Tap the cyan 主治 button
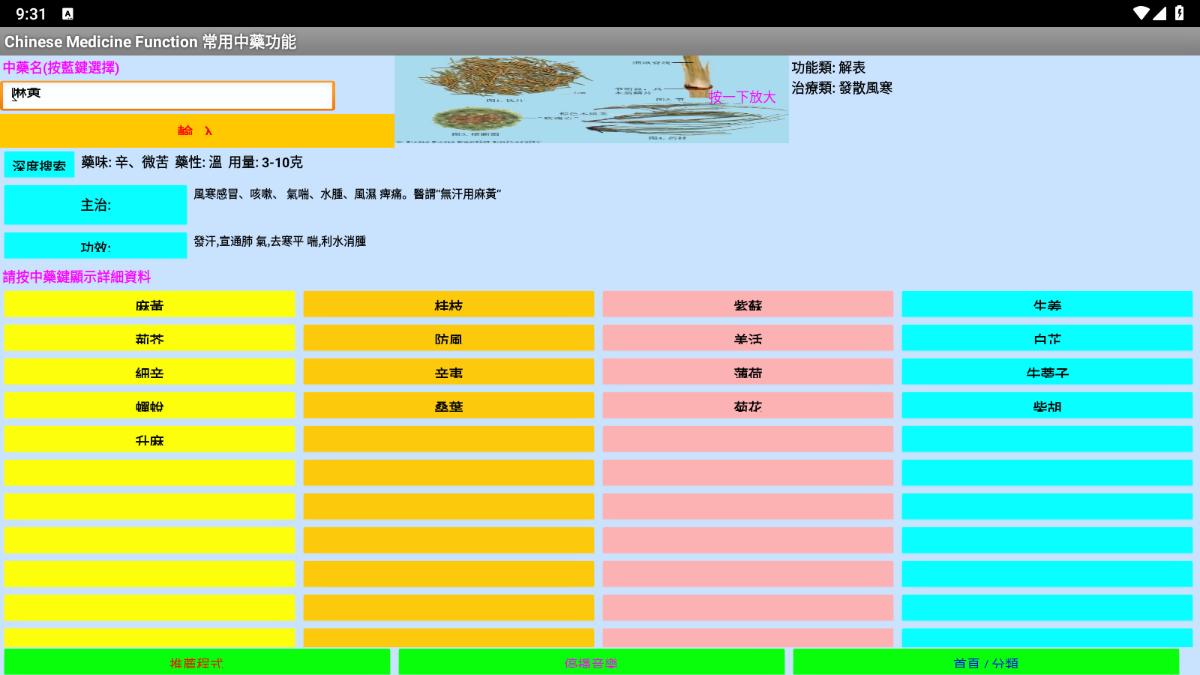1200x675 pixels. click(x=95, y=205)
